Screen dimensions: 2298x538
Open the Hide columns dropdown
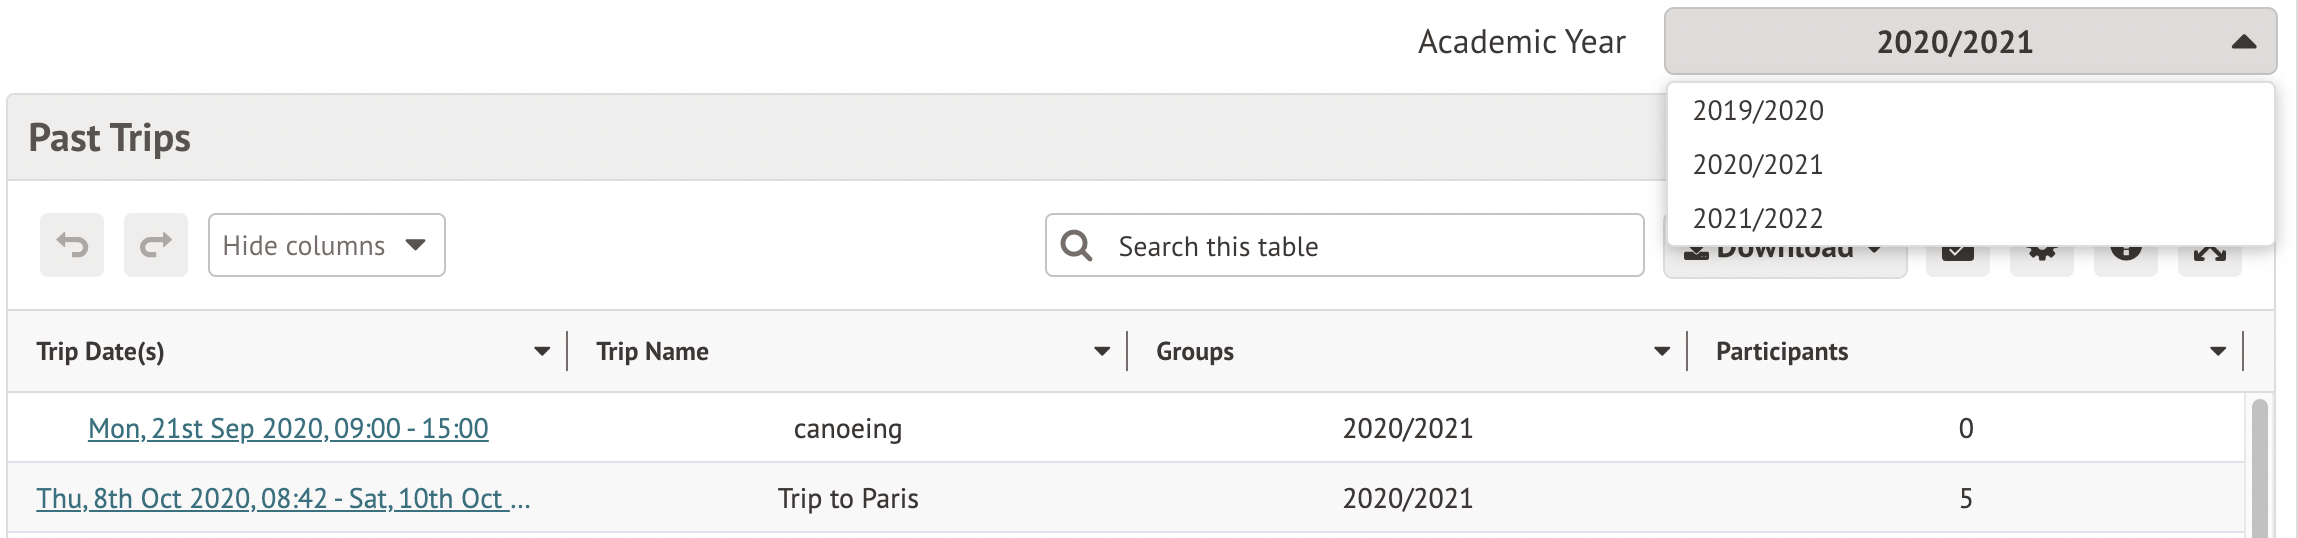coord(326,245)
